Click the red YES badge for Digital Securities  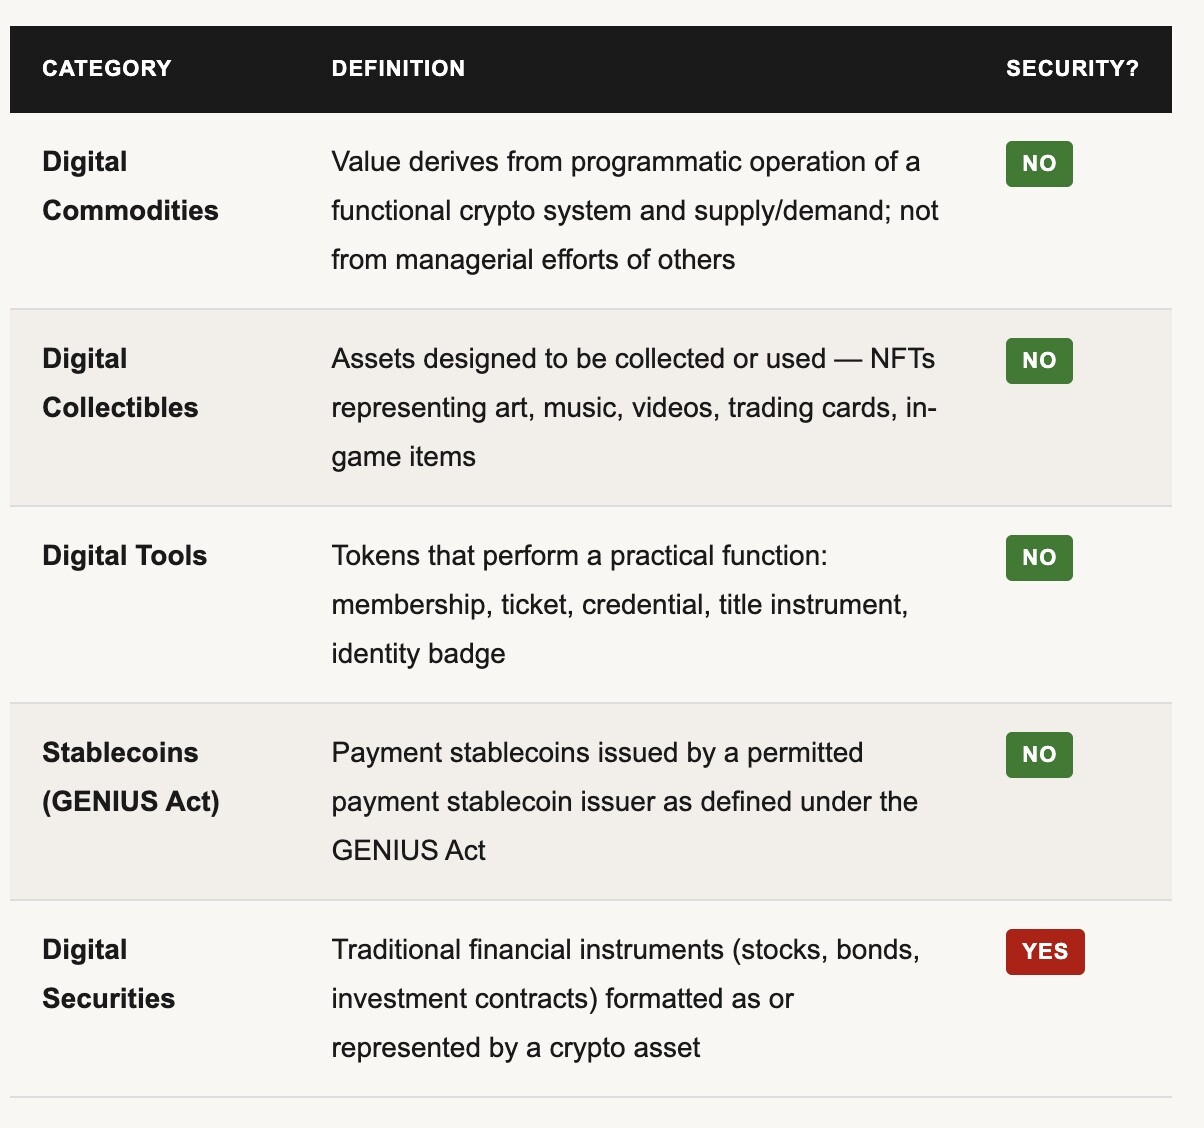click(x=1045, y=952)
